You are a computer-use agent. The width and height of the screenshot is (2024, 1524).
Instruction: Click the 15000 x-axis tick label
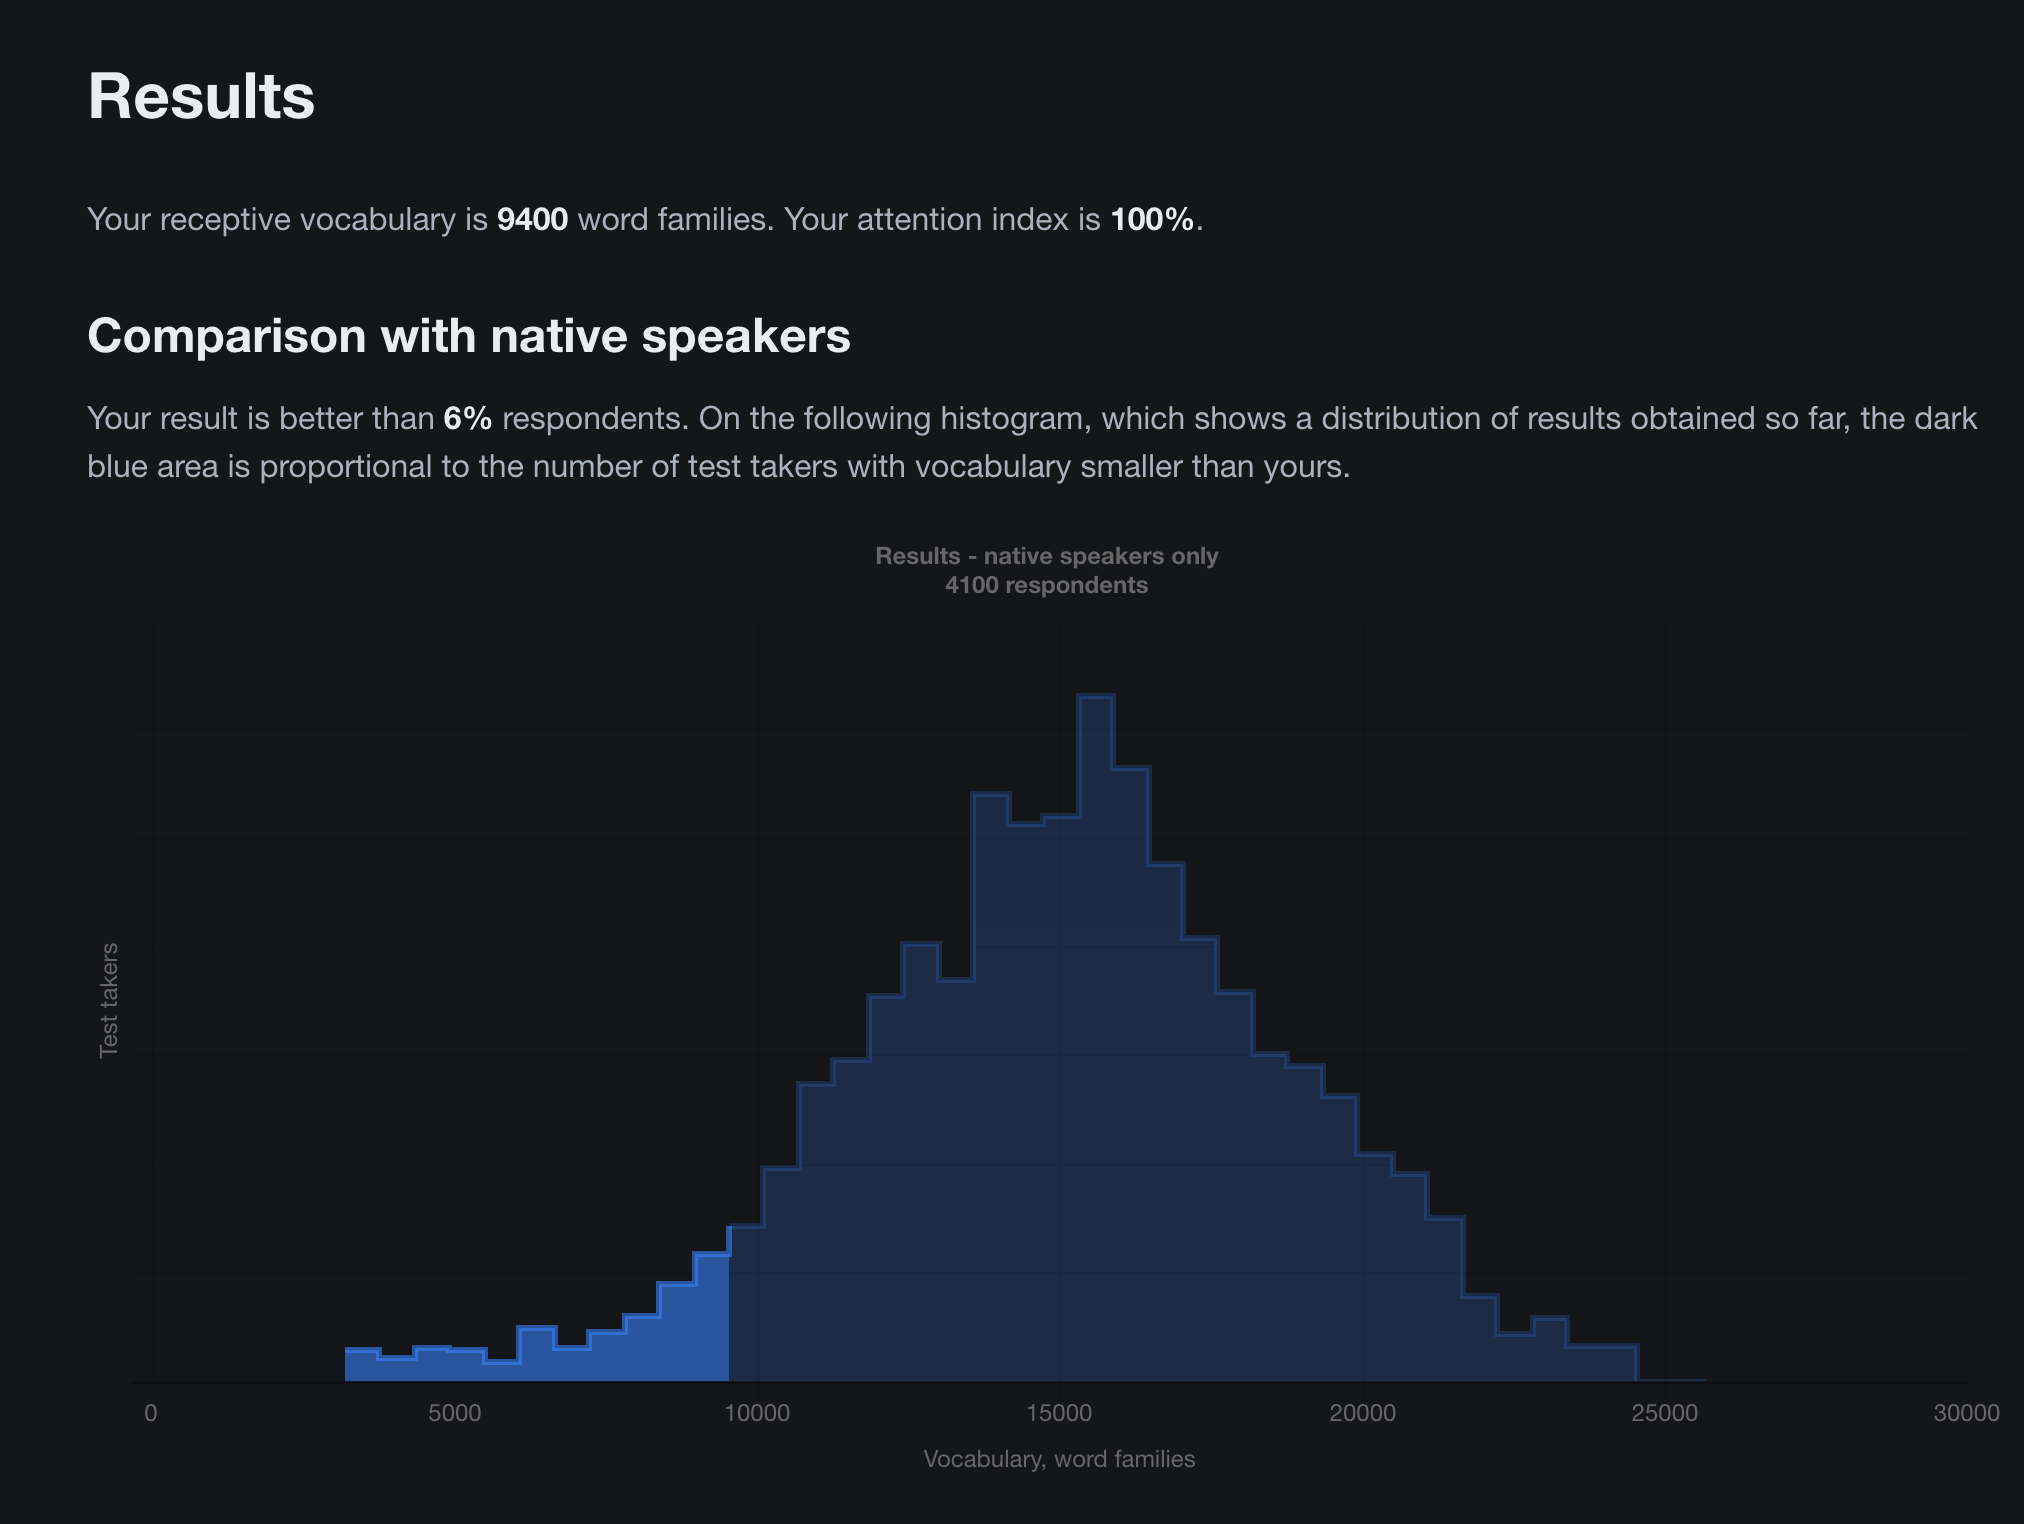[1059, 1413]
